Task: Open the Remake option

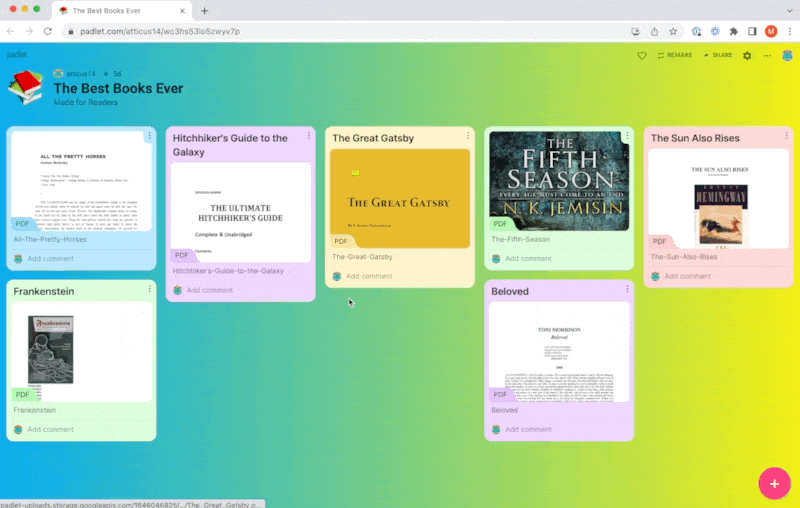Action: (674, 55)
